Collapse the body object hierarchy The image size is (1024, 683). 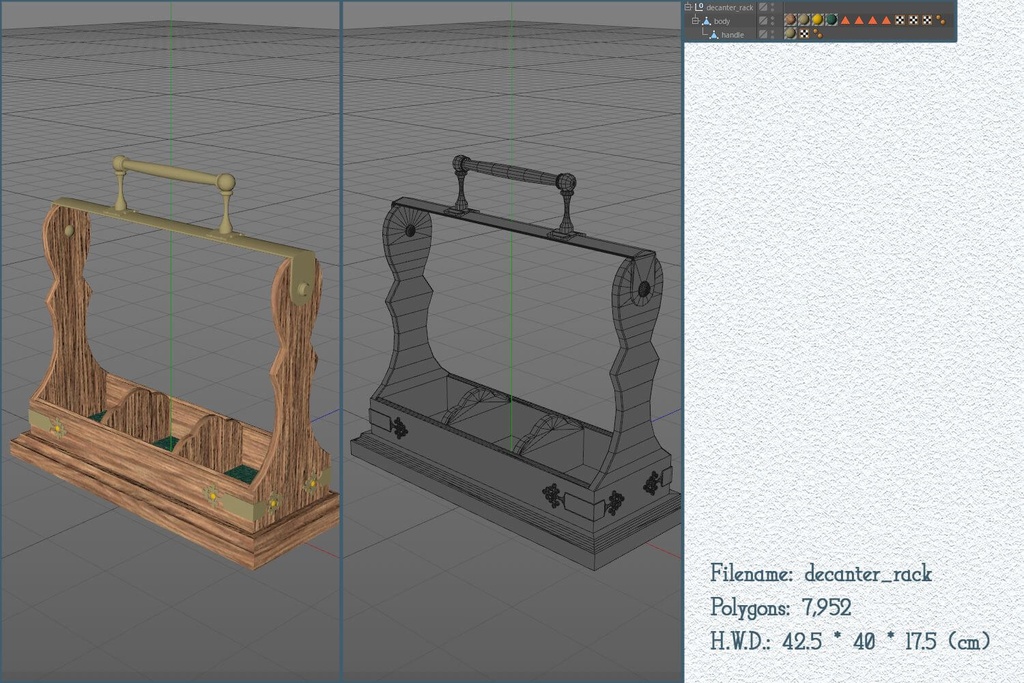pos(696,21)
